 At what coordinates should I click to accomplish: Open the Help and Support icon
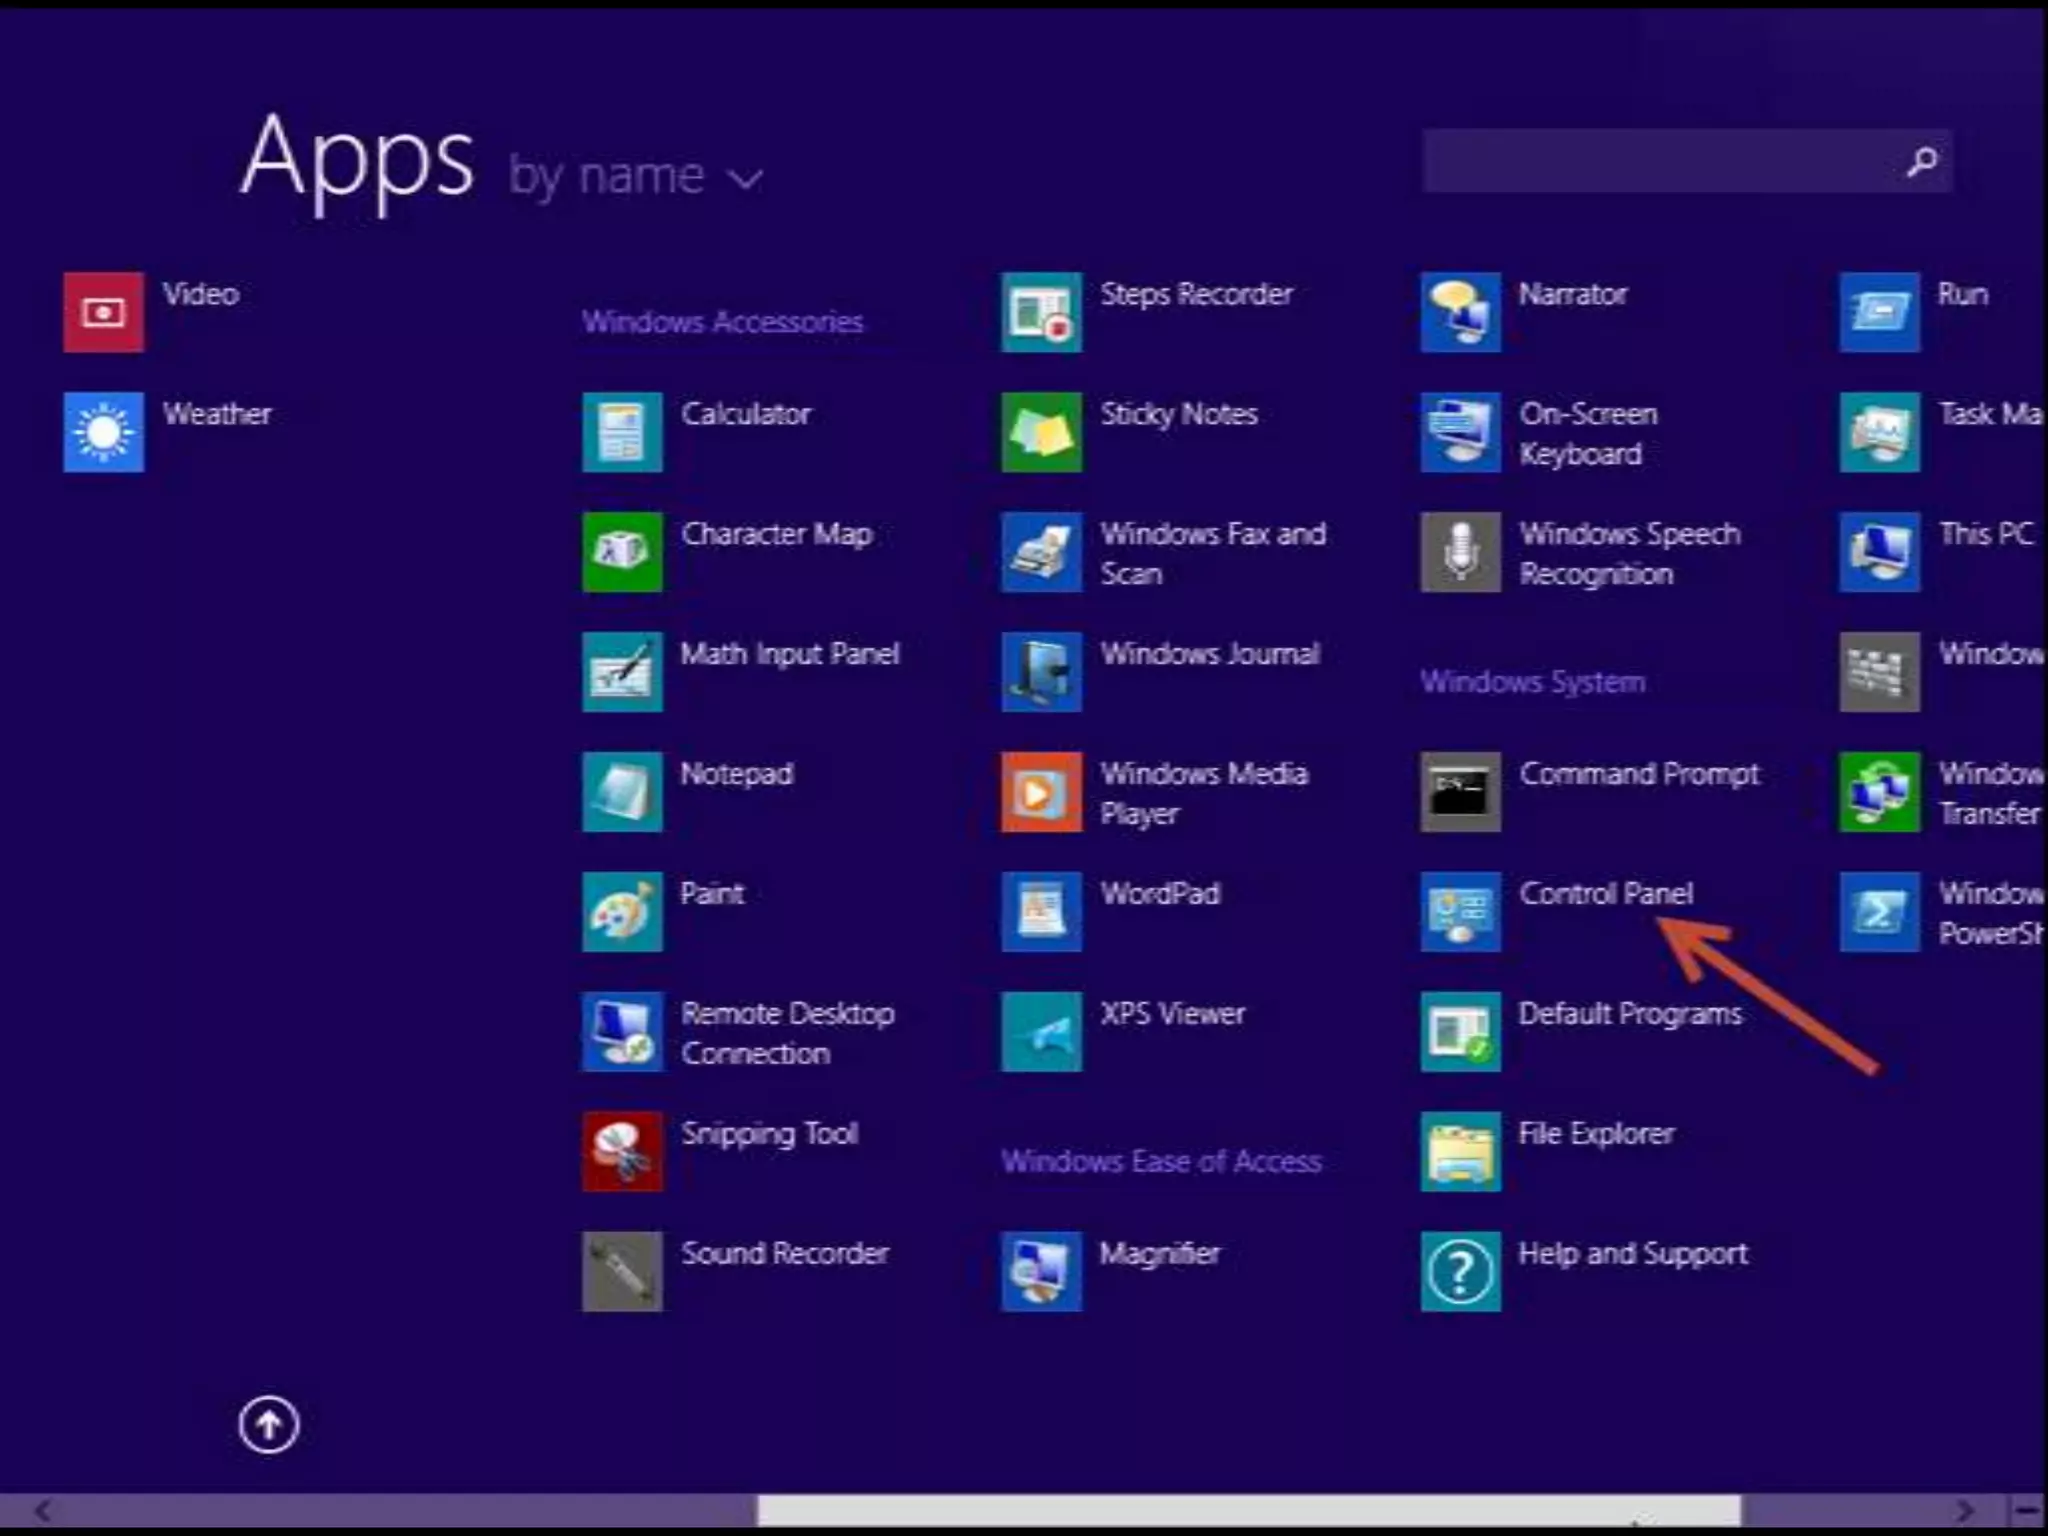(x=1460, y=1272)
